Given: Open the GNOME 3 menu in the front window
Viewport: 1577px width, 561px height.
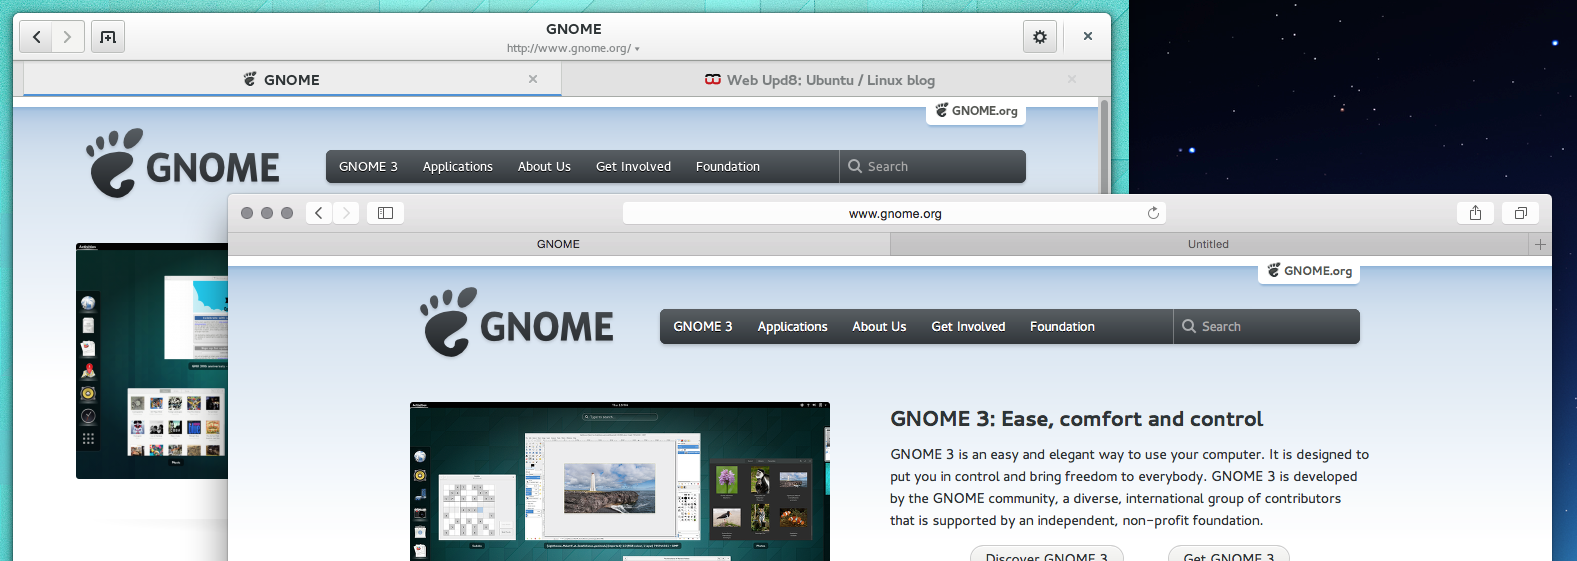Looking at the screenshot, I should [x=702, y=327].
